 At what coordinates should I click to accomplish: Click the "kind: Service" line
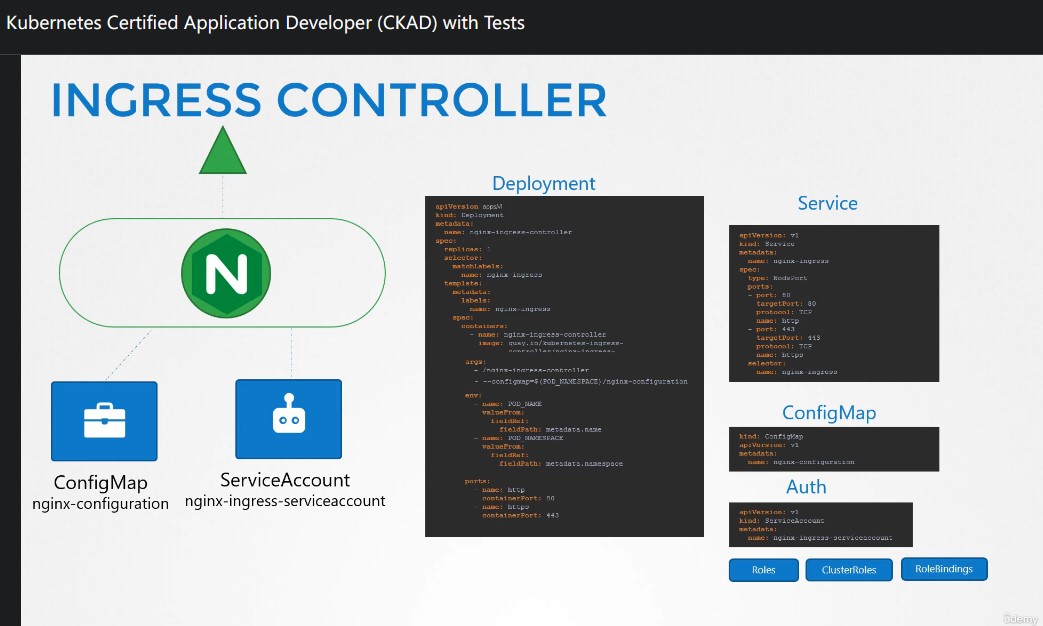click(x=767, y=244)
